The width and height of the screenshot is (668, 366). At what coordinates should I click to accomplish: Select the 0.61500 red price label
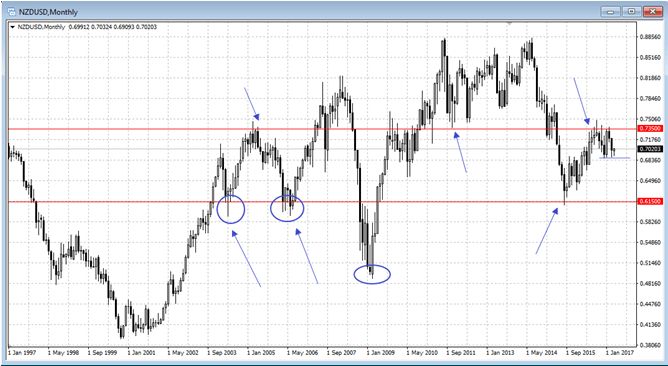pos(650,201)
